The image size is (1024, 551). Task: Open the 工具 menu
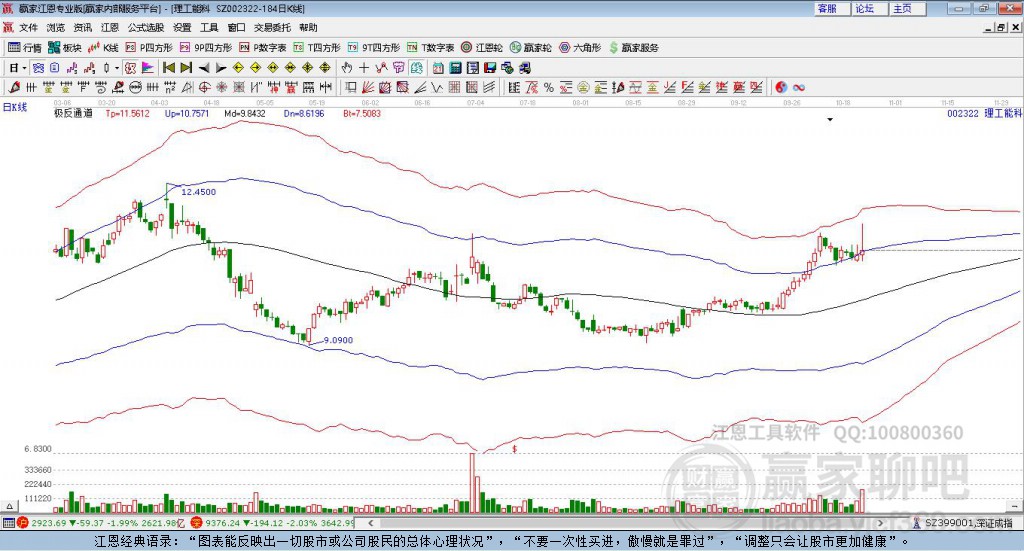point(209,27)
